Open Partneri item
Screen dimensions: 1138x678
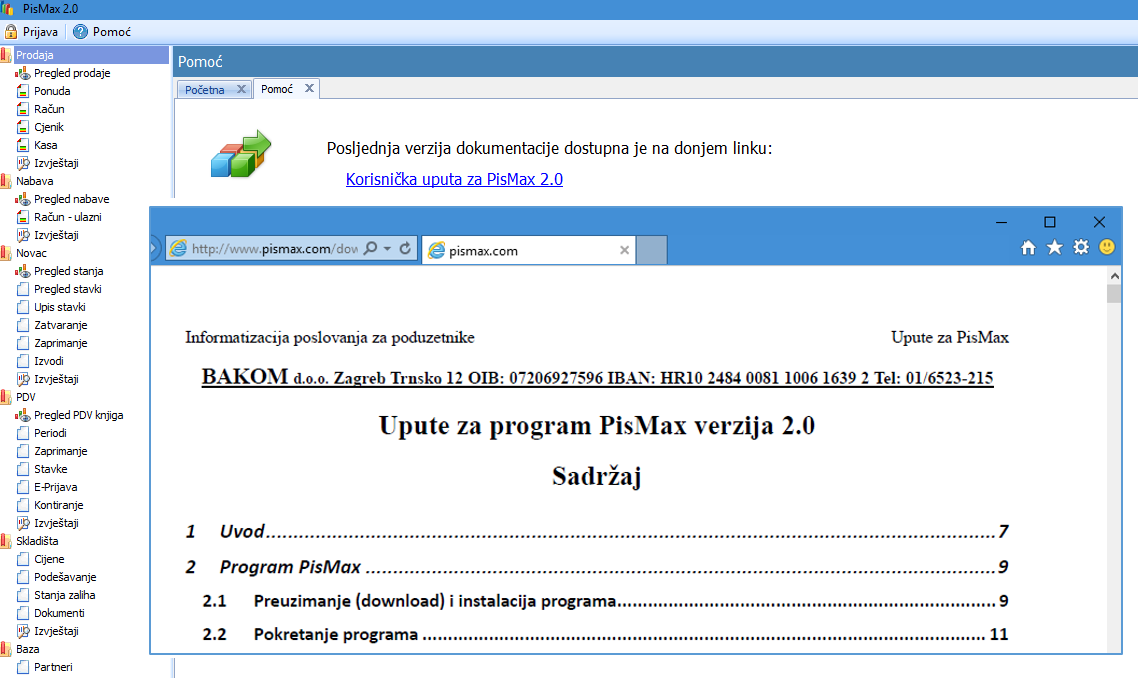[53, 667]
